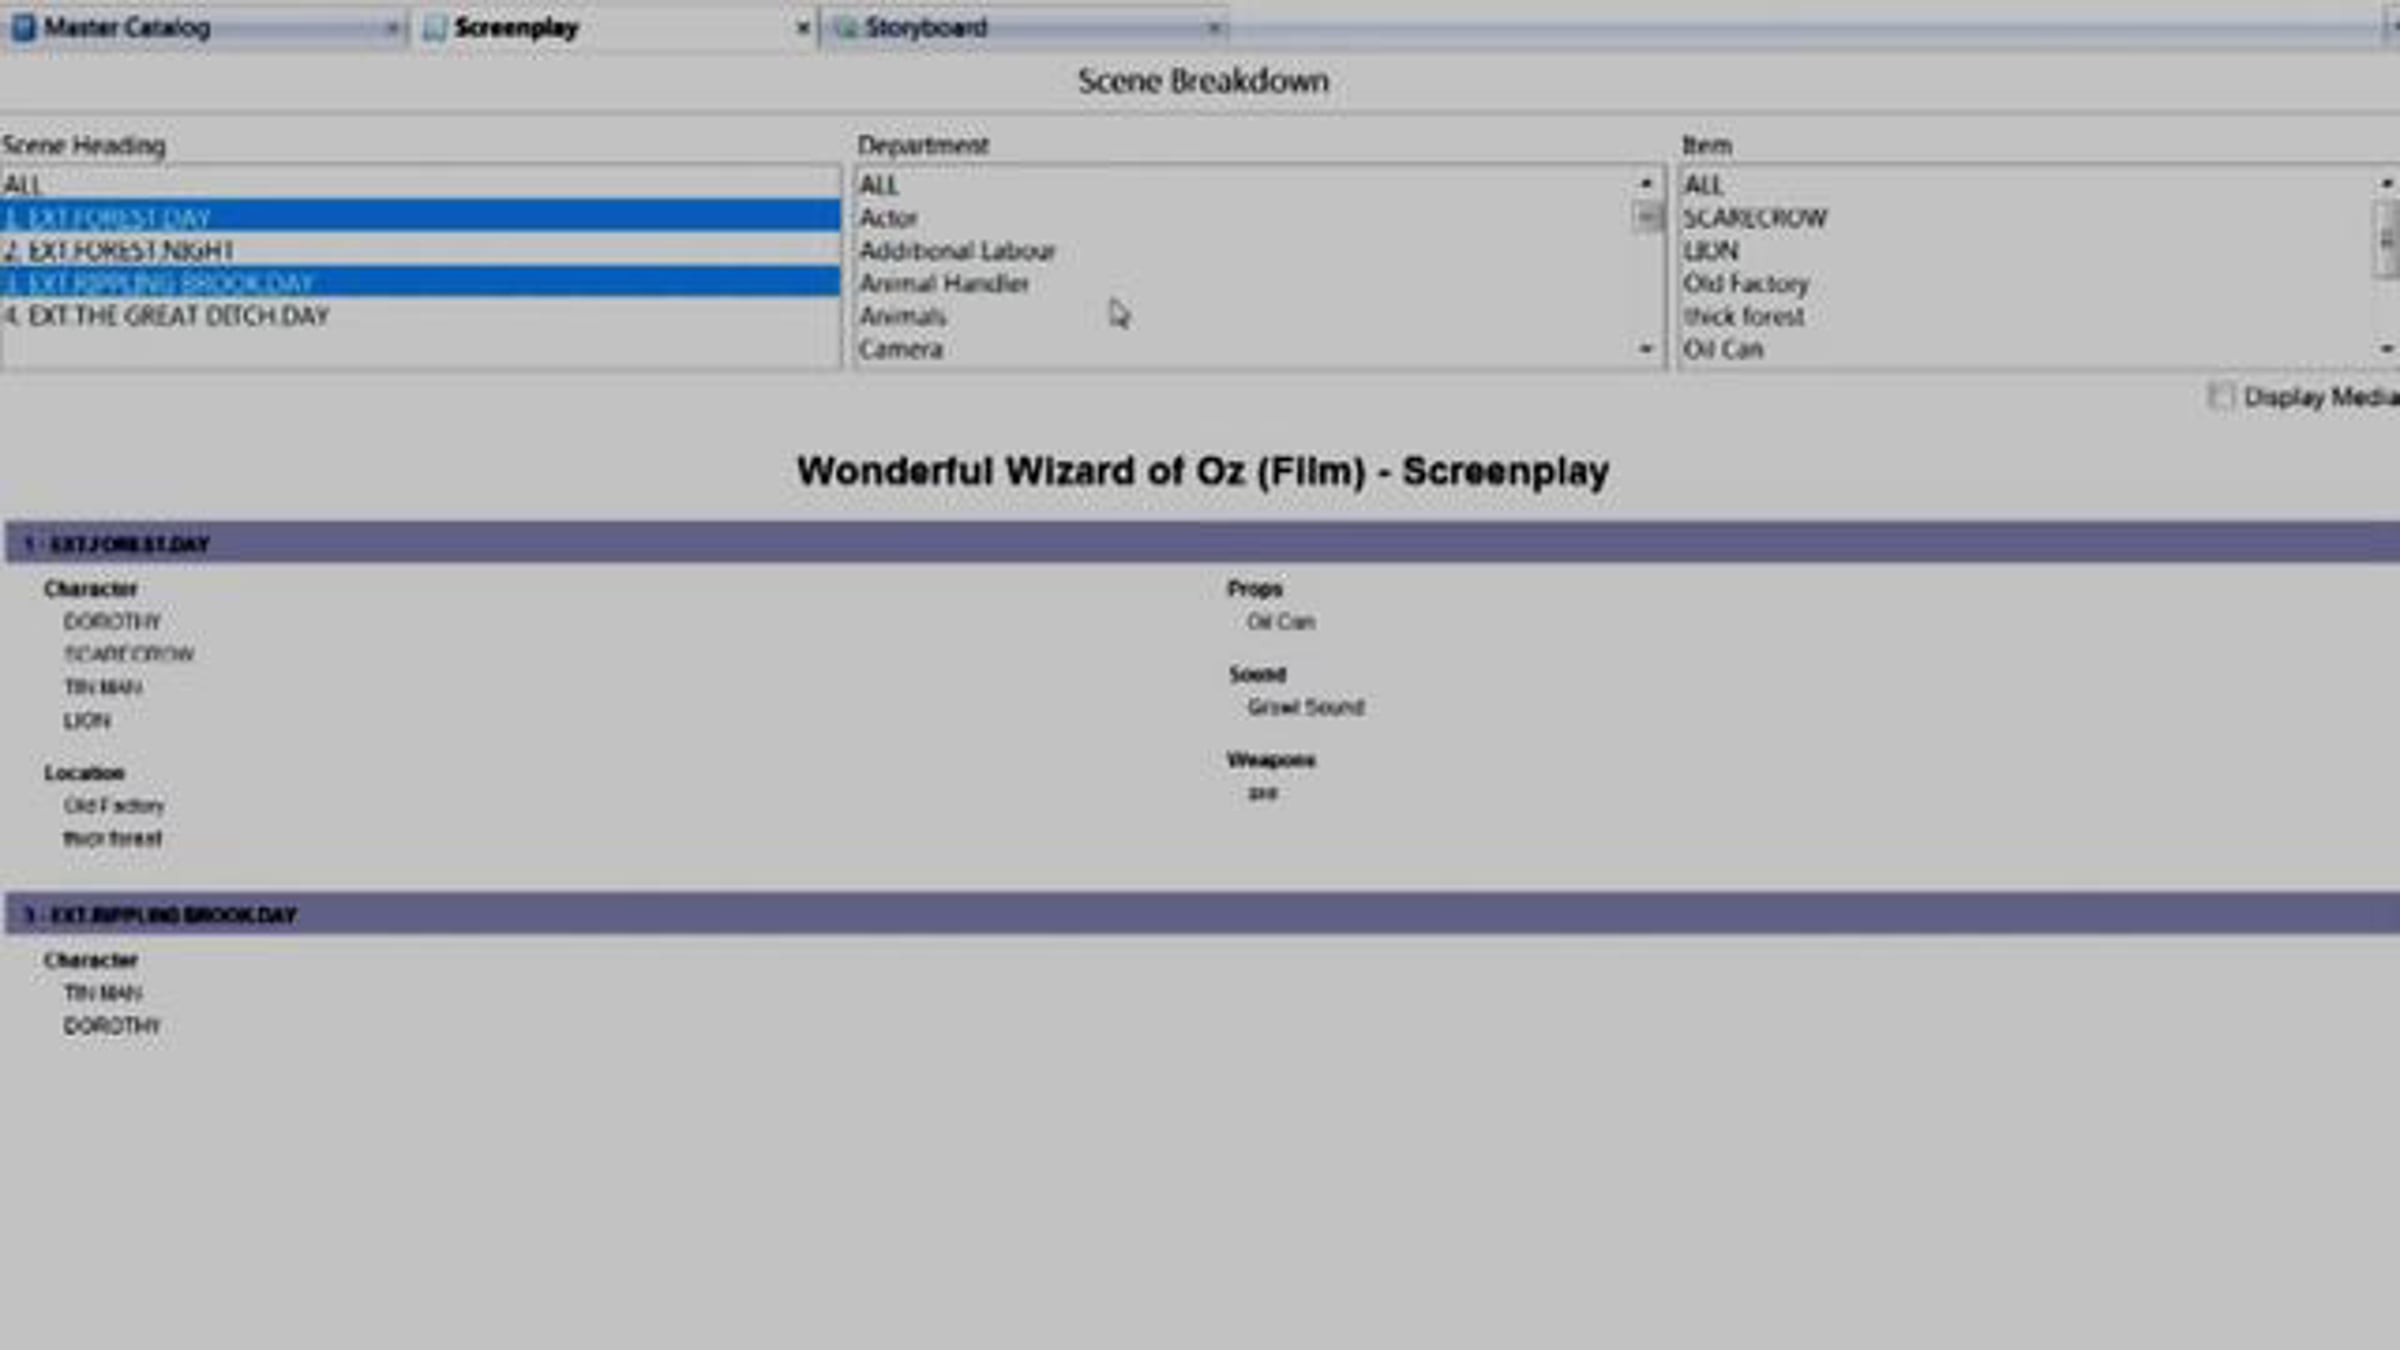Select scene 1. EXT.FOREST.DAY in Scene Heading list
Screen dimensions: 2400x1350
click(420, 217)
